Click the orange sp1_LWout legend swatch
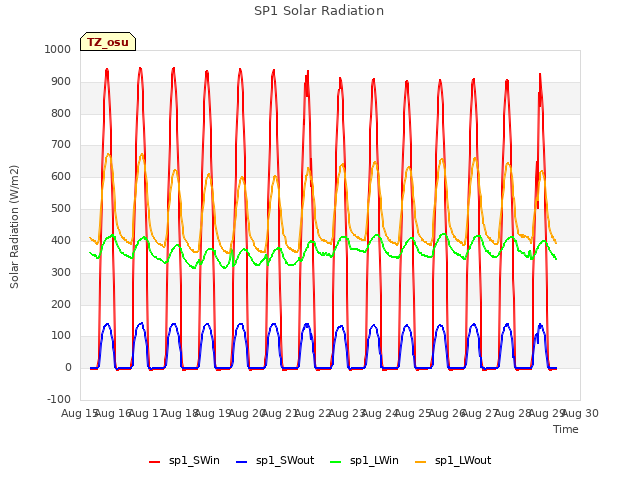Image resolution: width=640 pixels, height=480 pixels. click(420, 462)
